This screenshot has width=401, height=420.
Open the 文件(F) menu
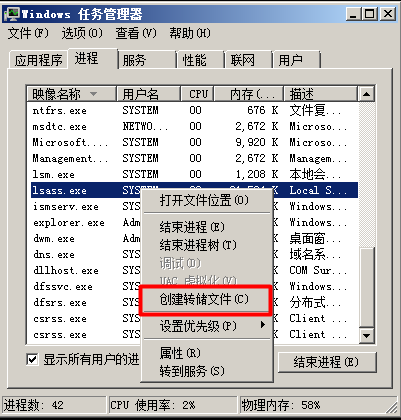pos(28,33)
